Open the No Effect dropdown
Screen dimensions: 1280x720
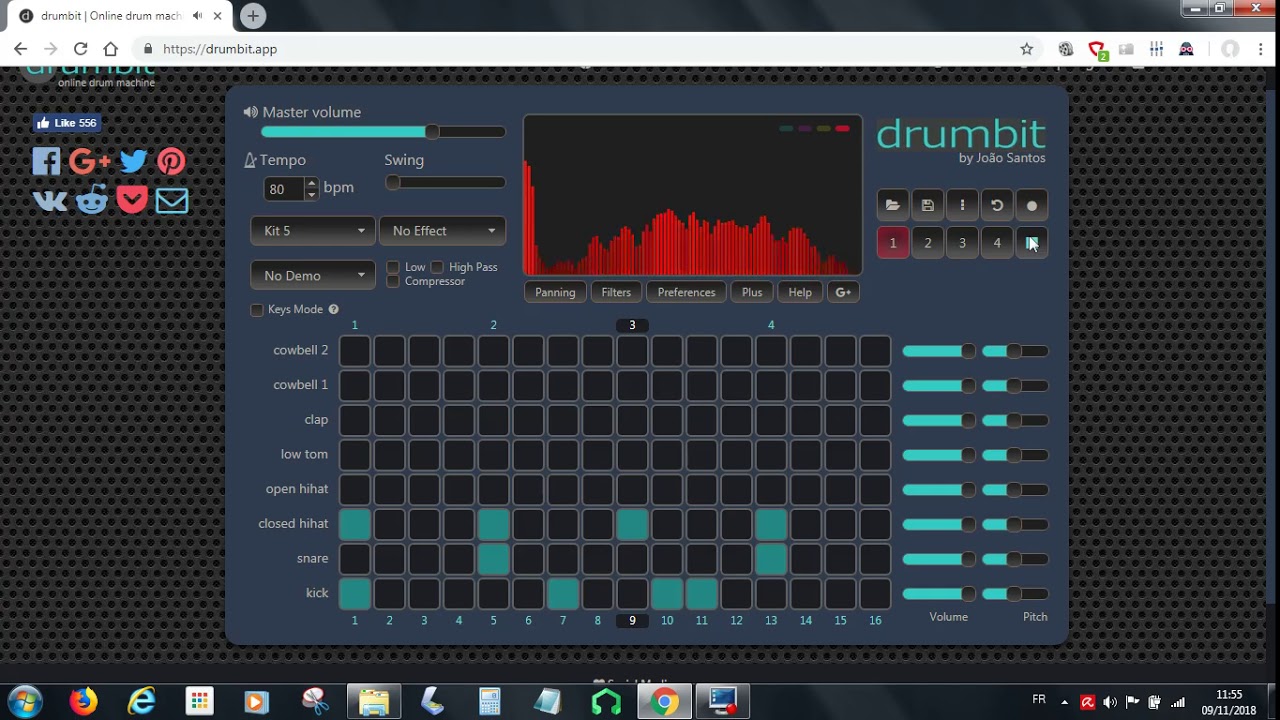(x=442, y=231)
